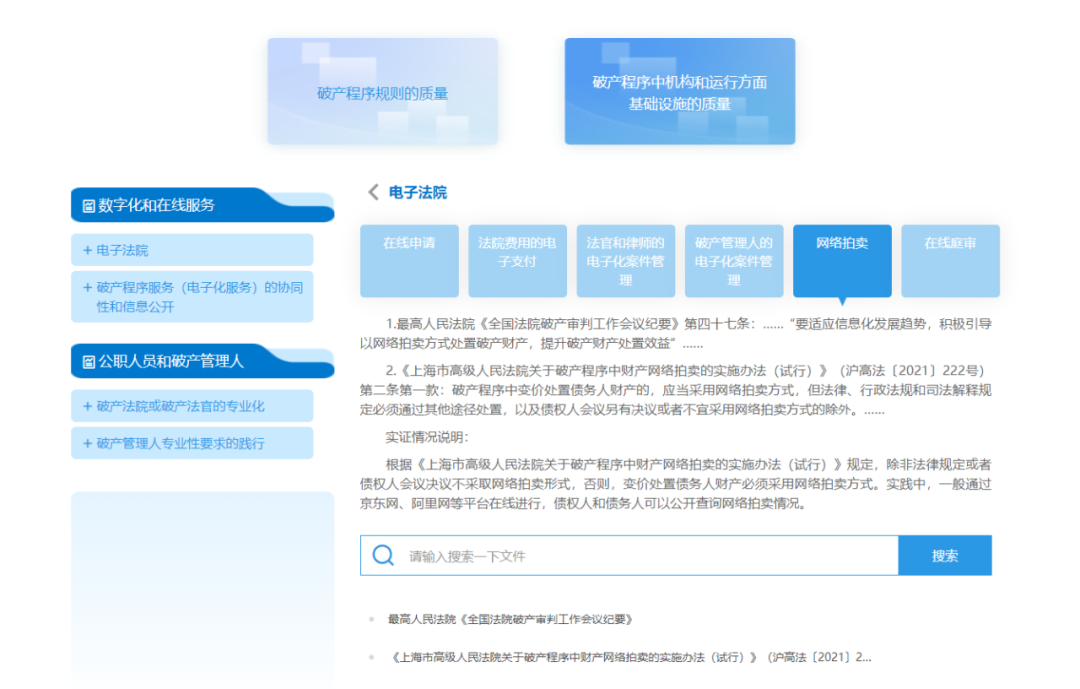Open 最高人民法院《全国法院破产审判工作会议纪要》 document link
The height and width of the screenshot is (689, 1080).
[x=510, y=620]
